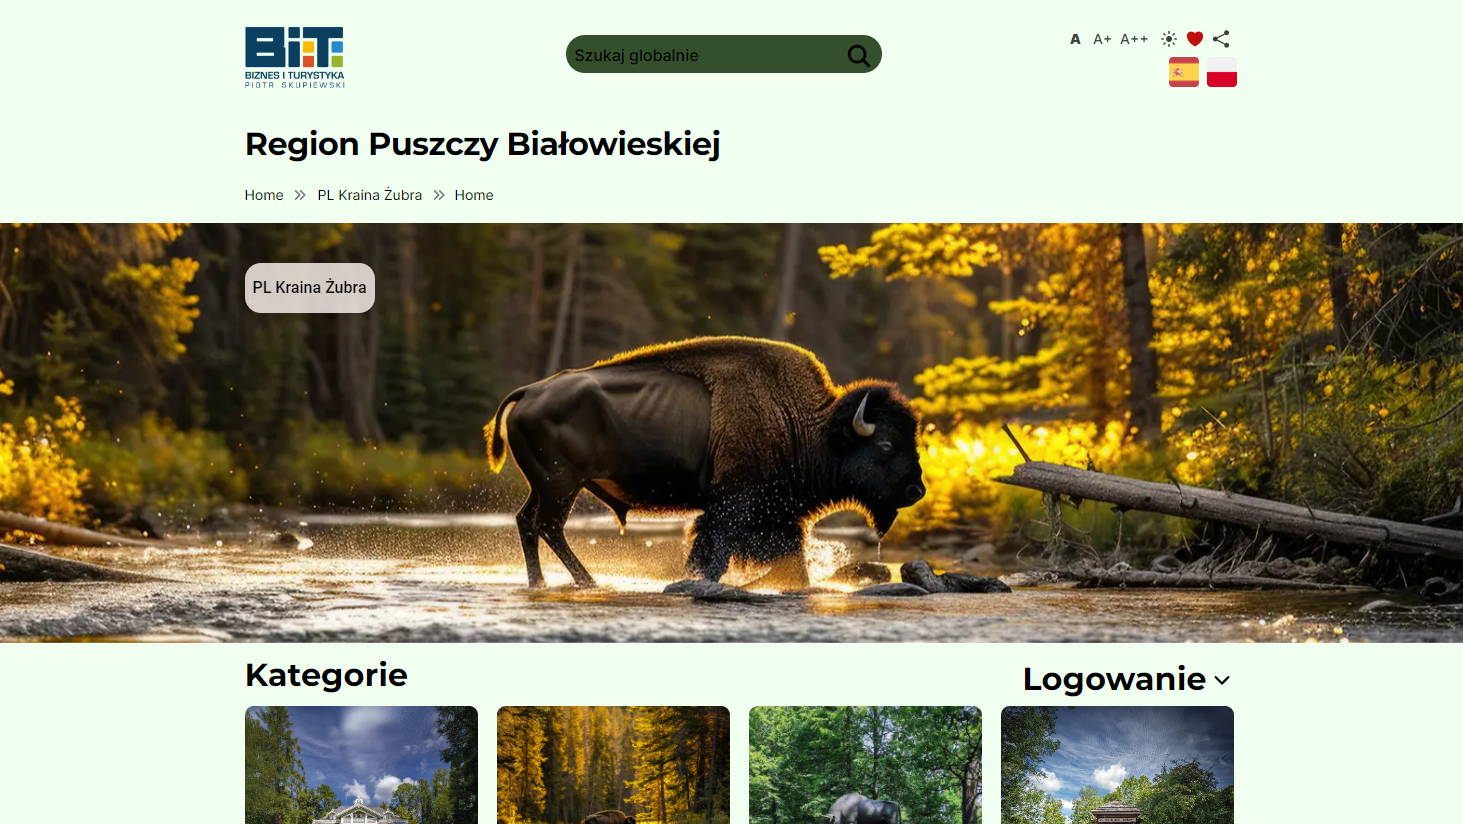Viewport: 1463px width, 824px height.
Task: Click the last Home breadcrumb item
Action: 474,195
